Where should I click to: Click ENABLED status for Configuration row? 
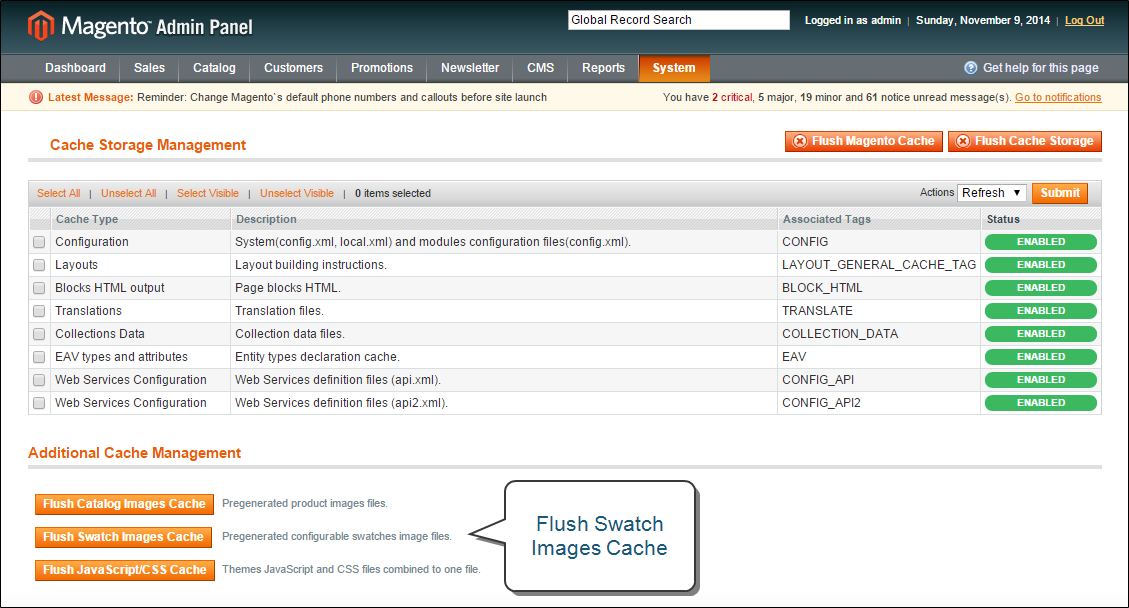(1040, 242)
